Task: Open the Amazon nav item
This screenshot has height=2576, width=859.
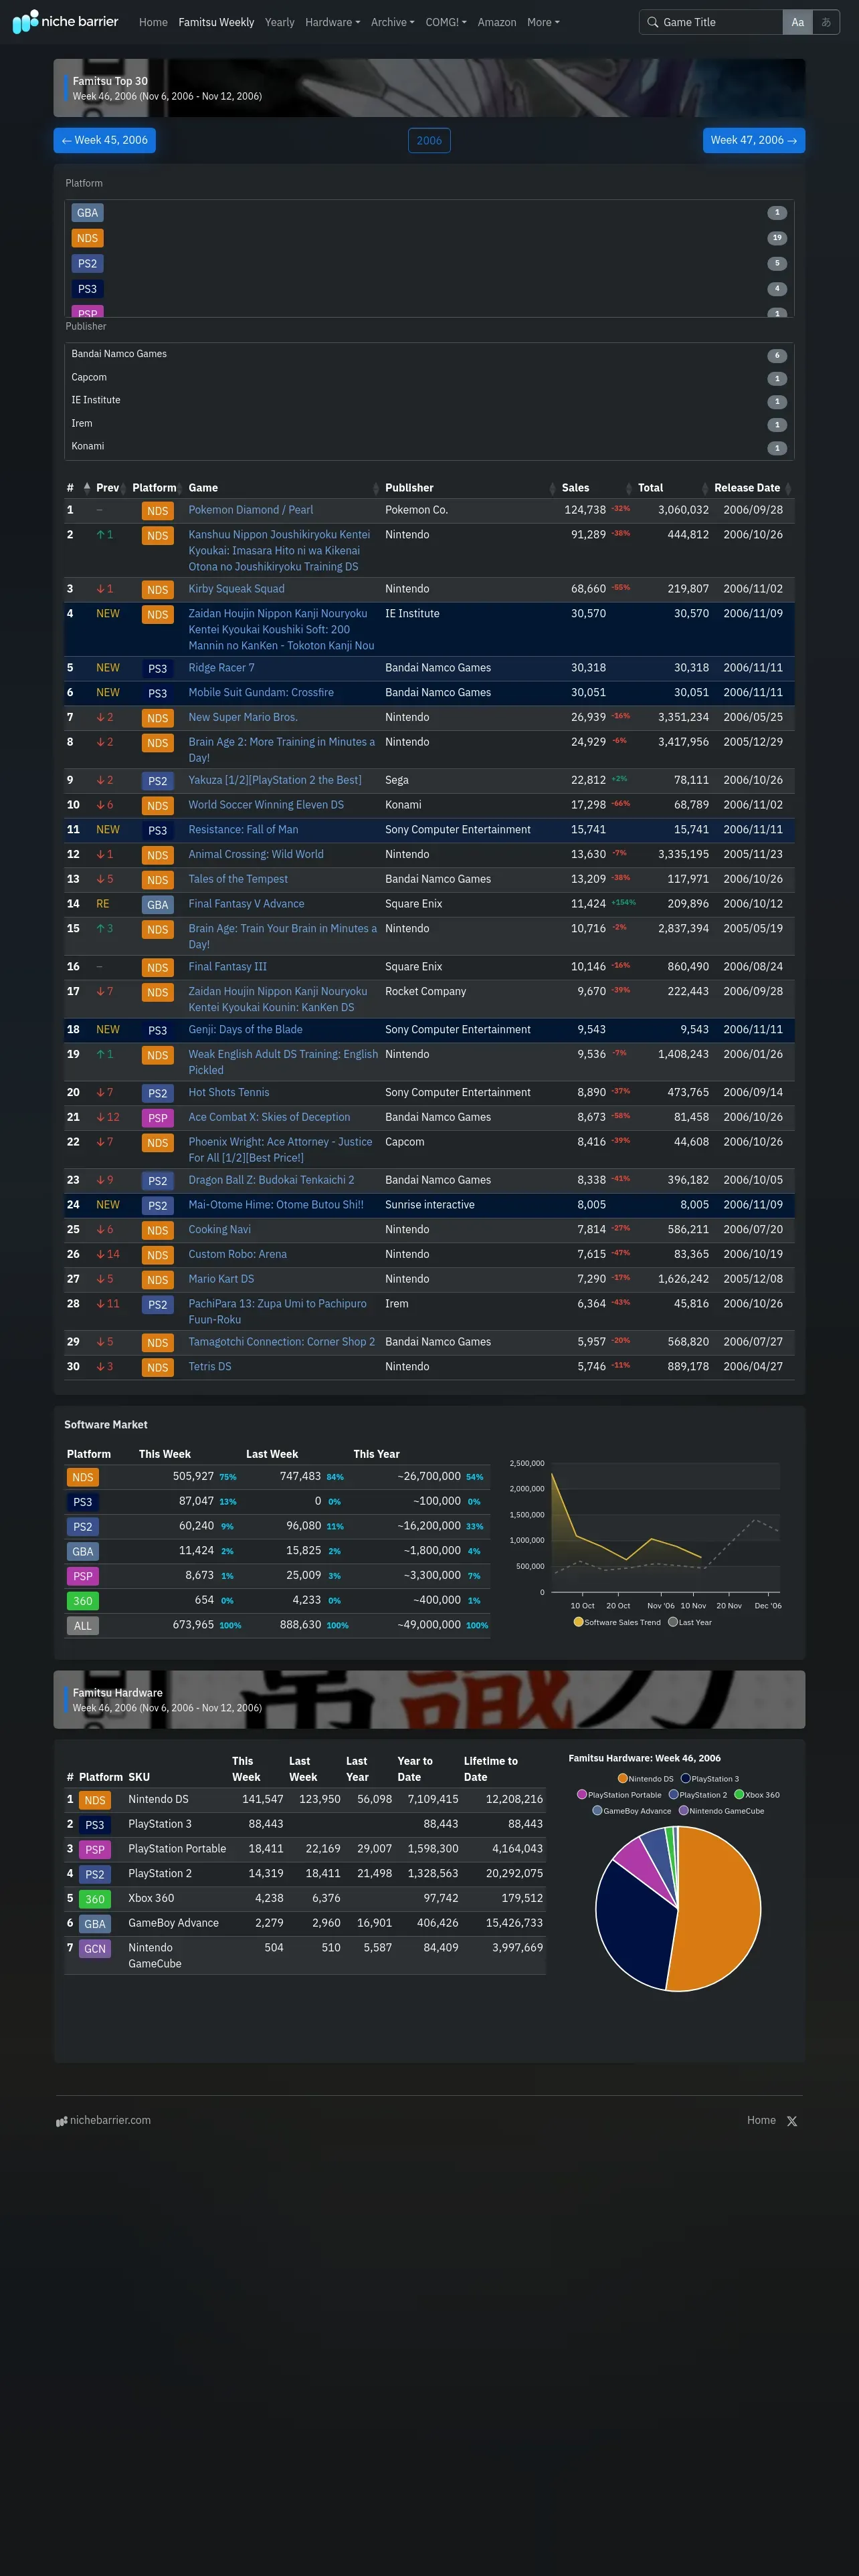Action: pyautogui.click(x=497, y=22)
